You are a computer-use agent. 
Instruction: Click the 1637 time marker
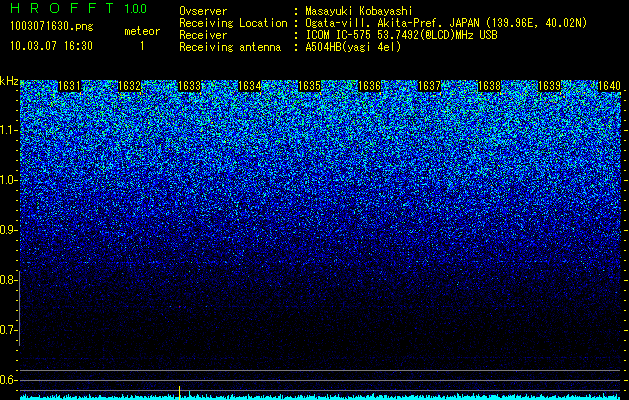coord(429,86)
